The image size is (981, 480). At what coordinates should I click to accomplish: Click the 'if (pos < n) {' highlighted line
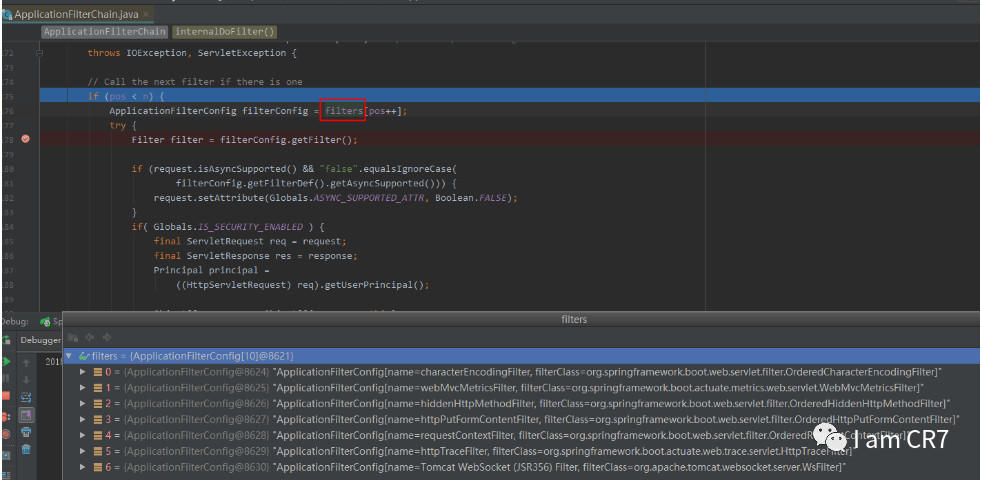(510, 96)
